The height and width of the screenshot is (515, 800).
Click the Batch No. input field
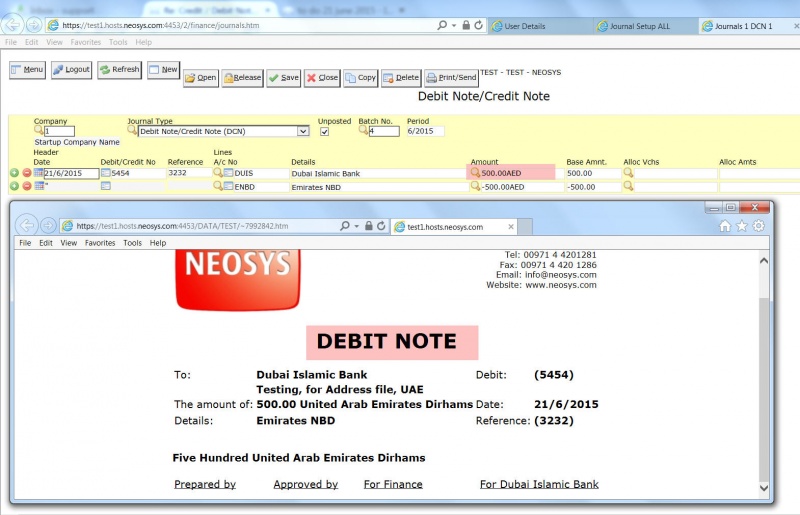(384, 131)
